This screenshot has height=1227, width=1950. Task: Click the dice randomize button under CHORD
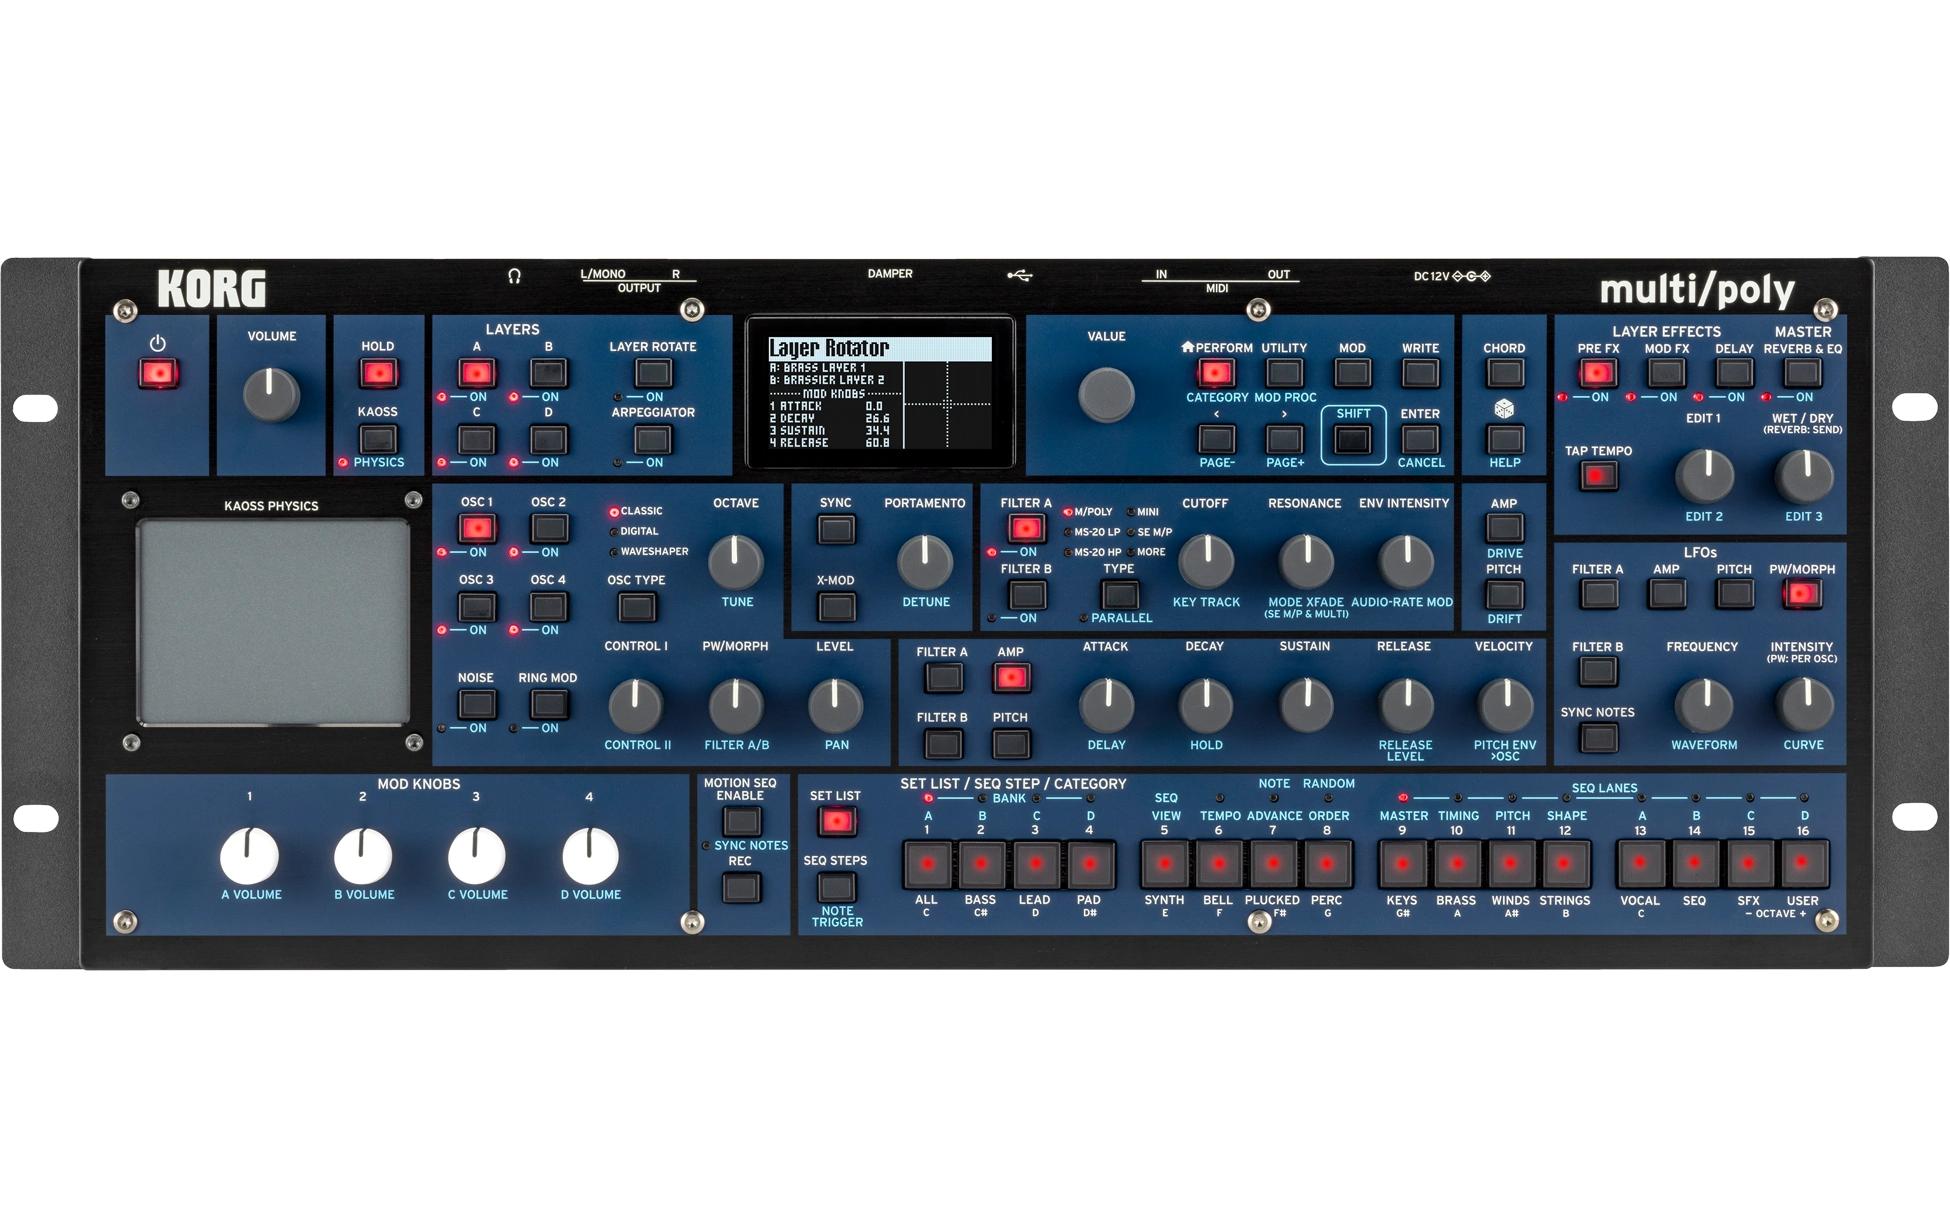(1504, 439)
